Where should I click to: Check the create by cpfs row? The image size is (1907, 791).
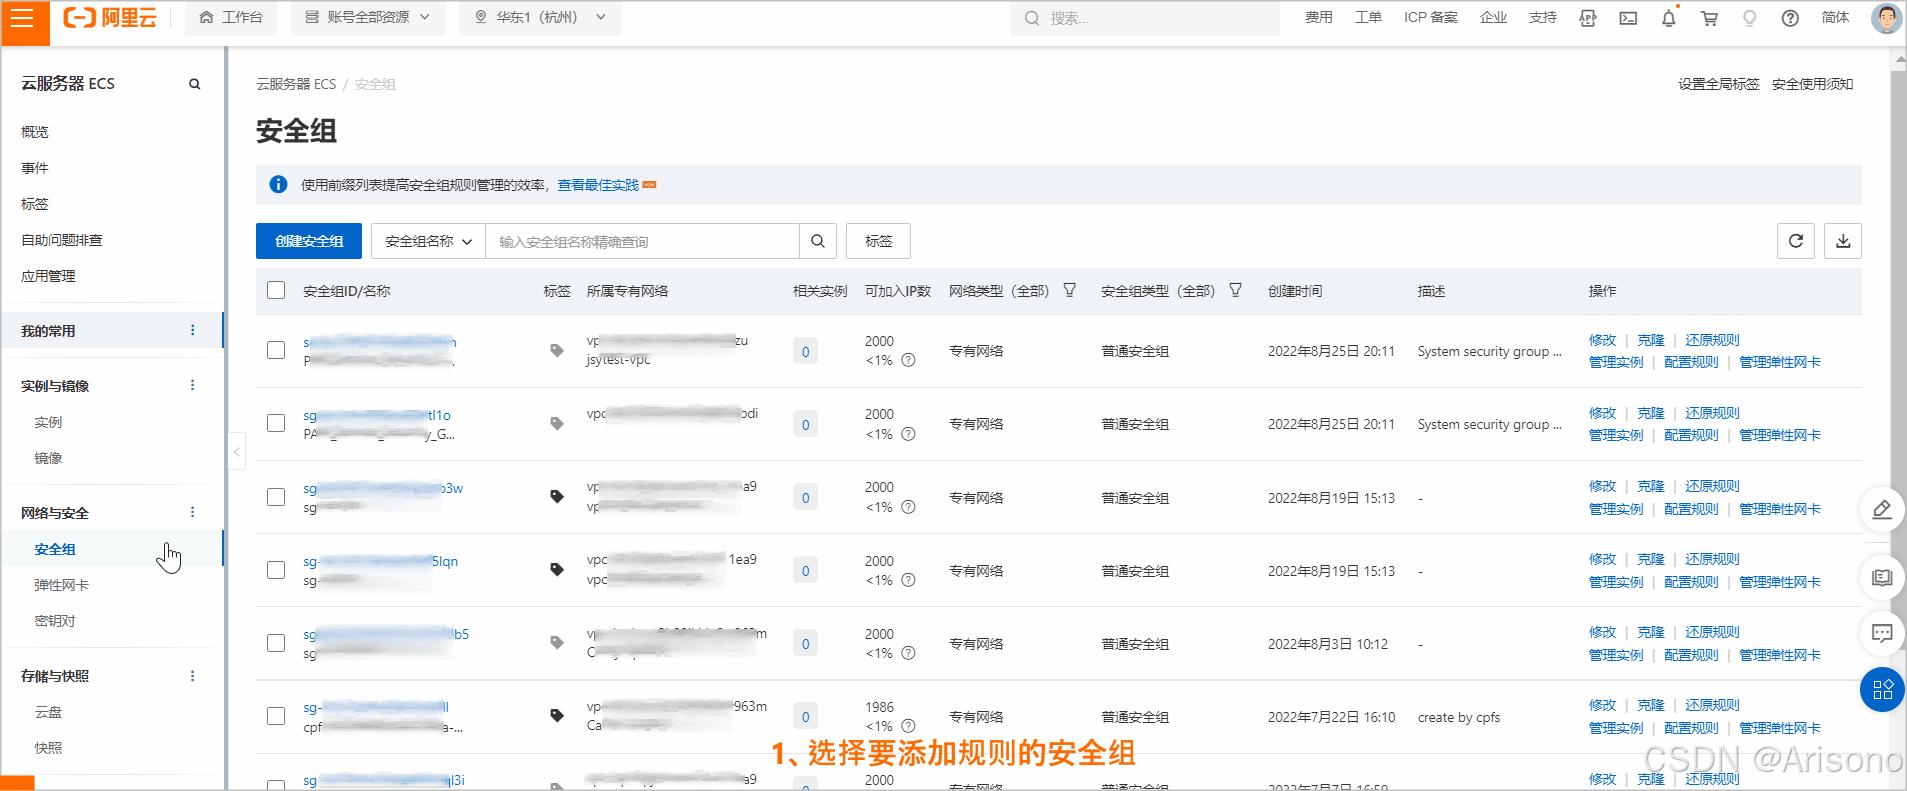276,716
